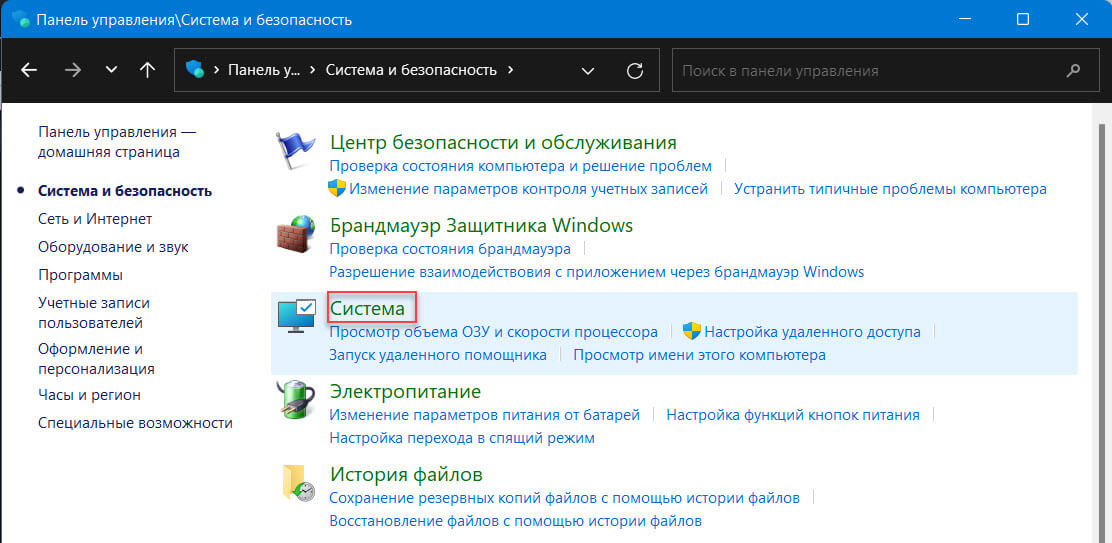
Task: Open Сеть и Интернет category
Action: pyautogui.click(x=95, y=219)
